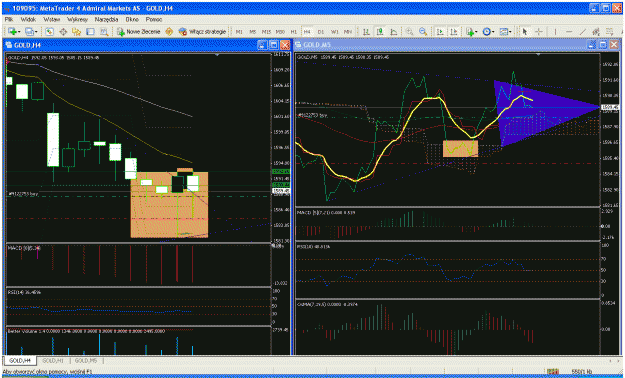
Task: Open the Strategy Tester magnifier icon
Action: coord(104,32)
